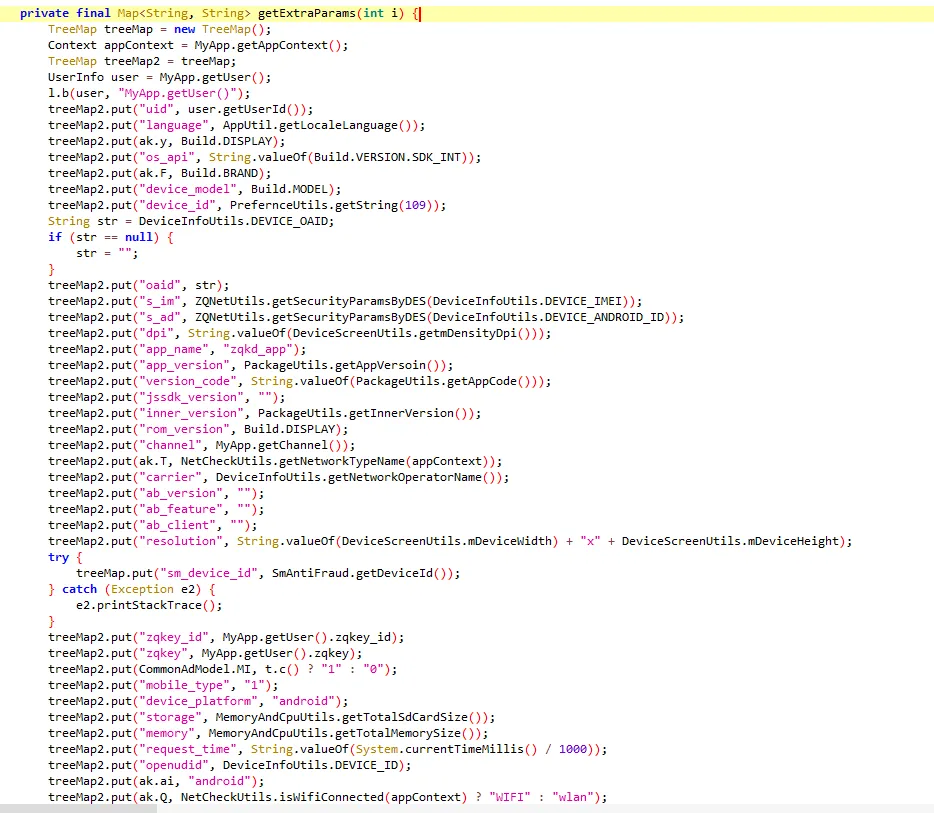The width and height of the screenshot is (934, 813).
Task: Click DeviceInfoUtils.DEVICE_IMEI reference
Action: (x=527, y=301)
